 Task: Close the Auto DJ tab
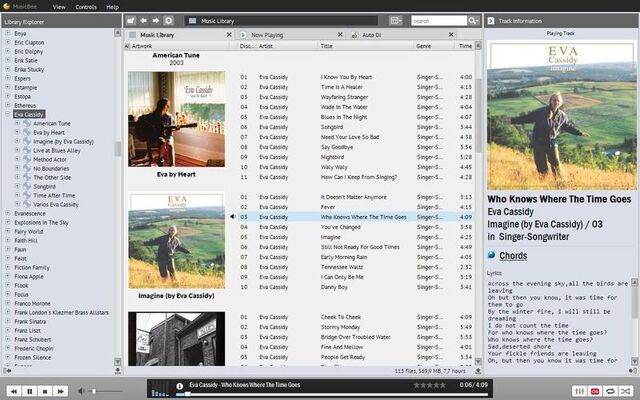(x=451, y=35)
